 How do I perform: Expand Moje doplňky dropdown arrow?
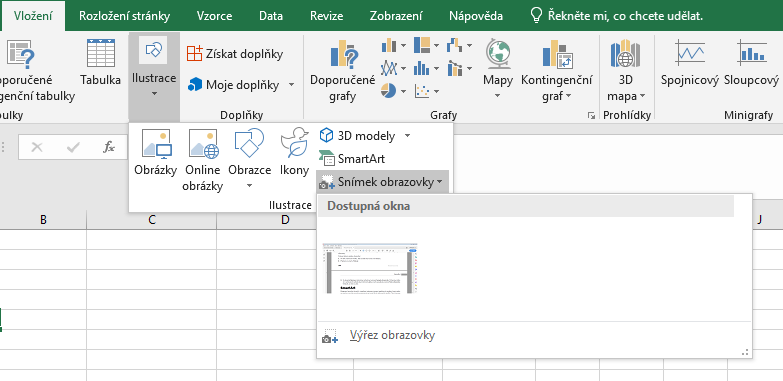[292, 85]
